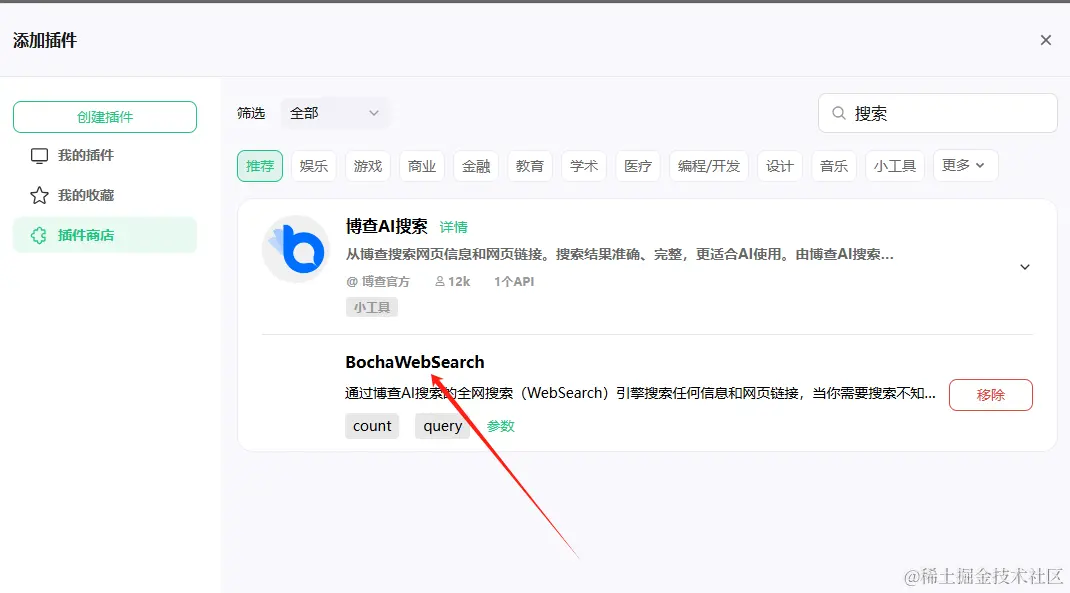Select the 教育 category tab
Screen dimensions: 1070x593
pos(530,166)
